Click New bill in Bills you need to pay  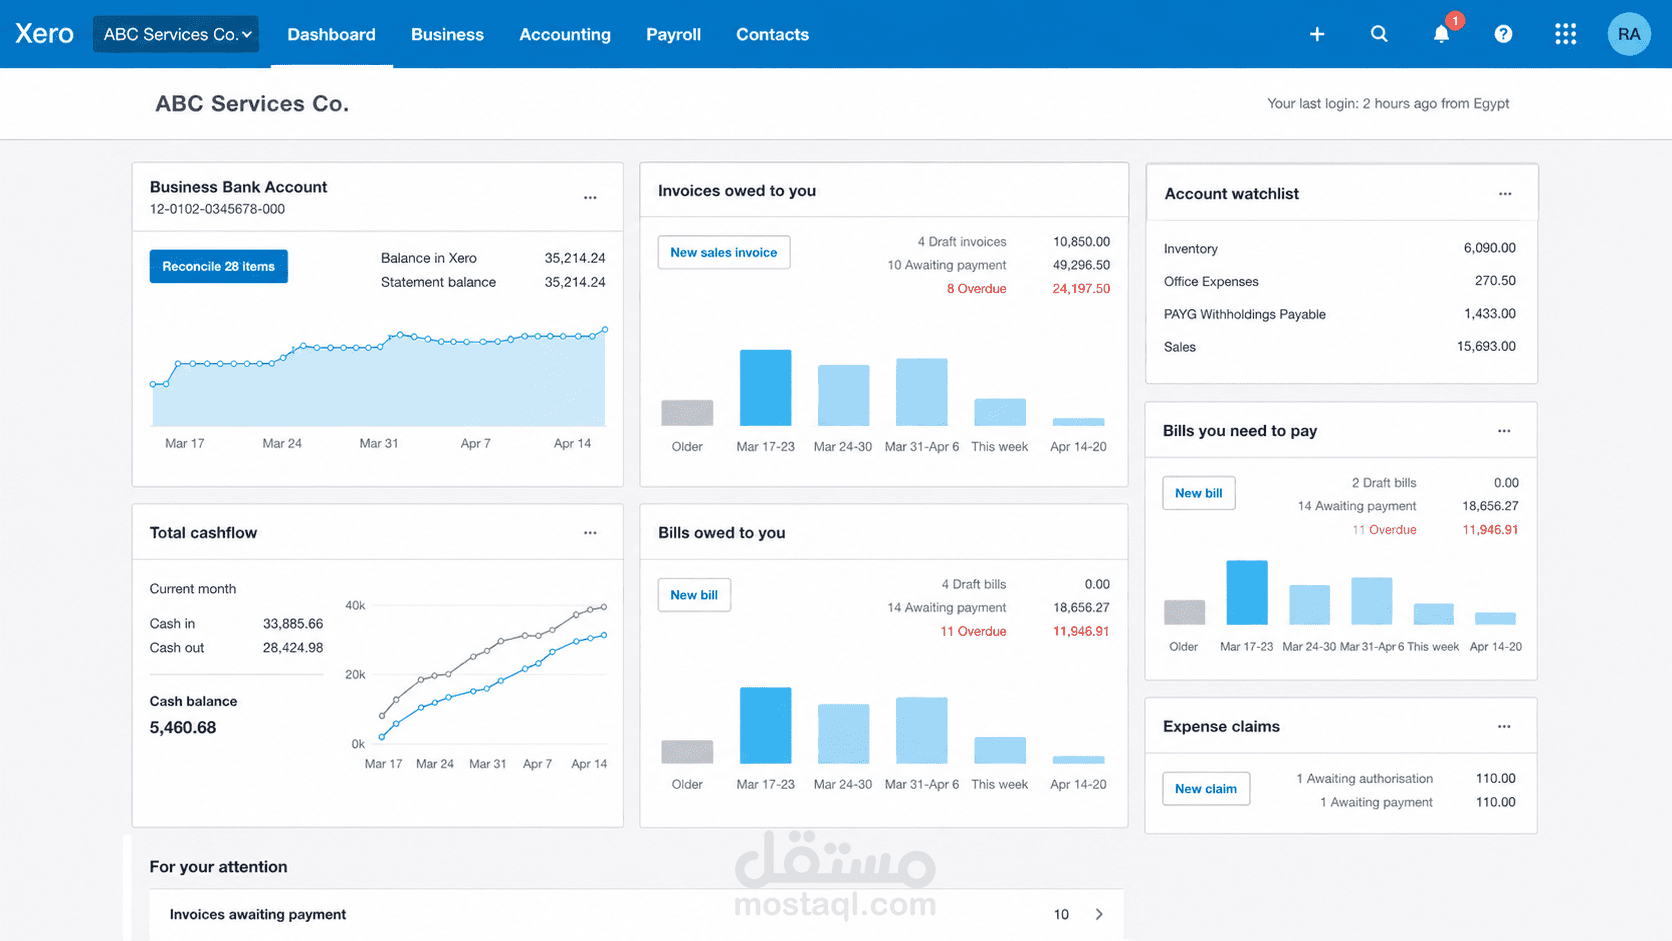tap(1199, 493)
